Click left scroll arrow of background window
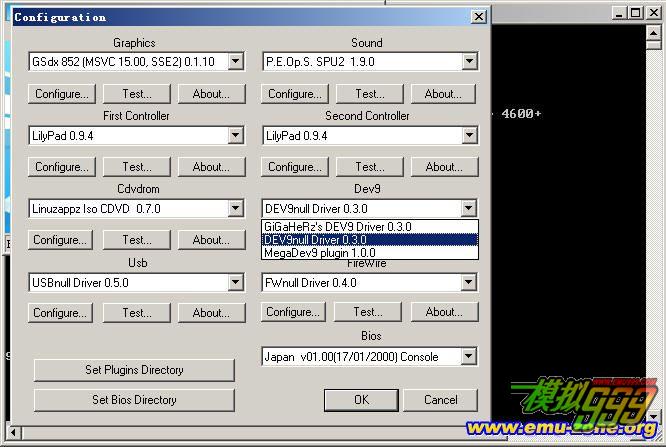Image resolution: width=666 pixels, height=447 pixels. click(13, 433)
